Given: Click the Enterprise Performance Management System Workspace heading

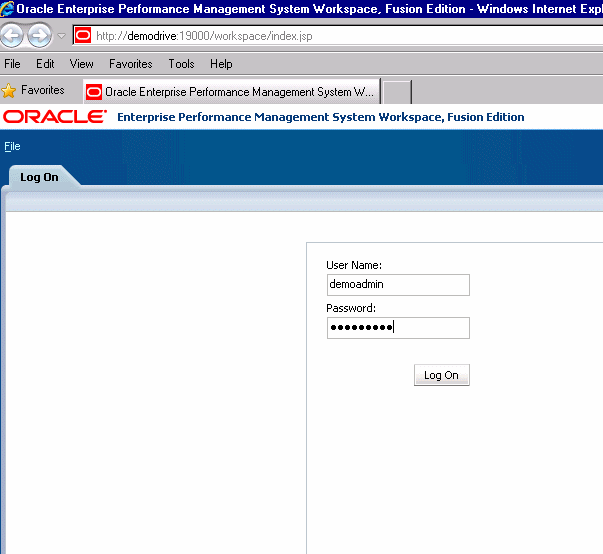Looking at the screenshot, I should point(321,117).
